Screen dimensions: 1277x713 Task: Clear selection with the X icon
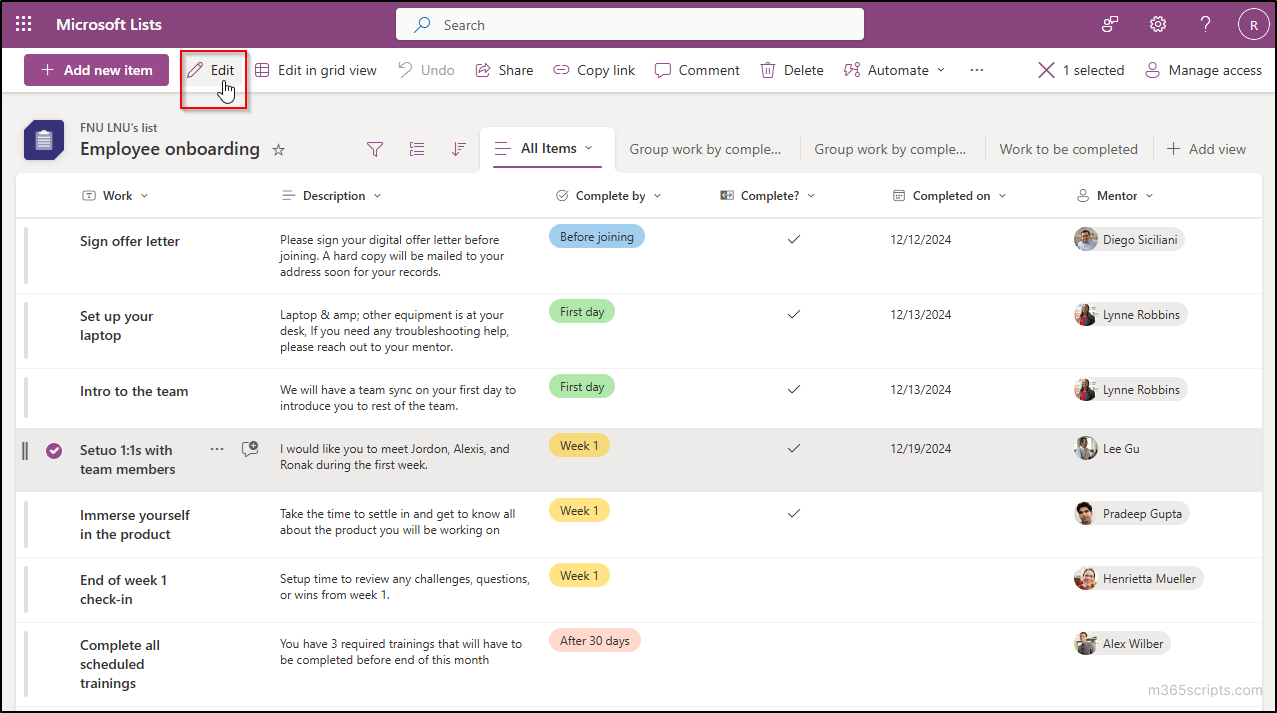[x=1046, y=70]
